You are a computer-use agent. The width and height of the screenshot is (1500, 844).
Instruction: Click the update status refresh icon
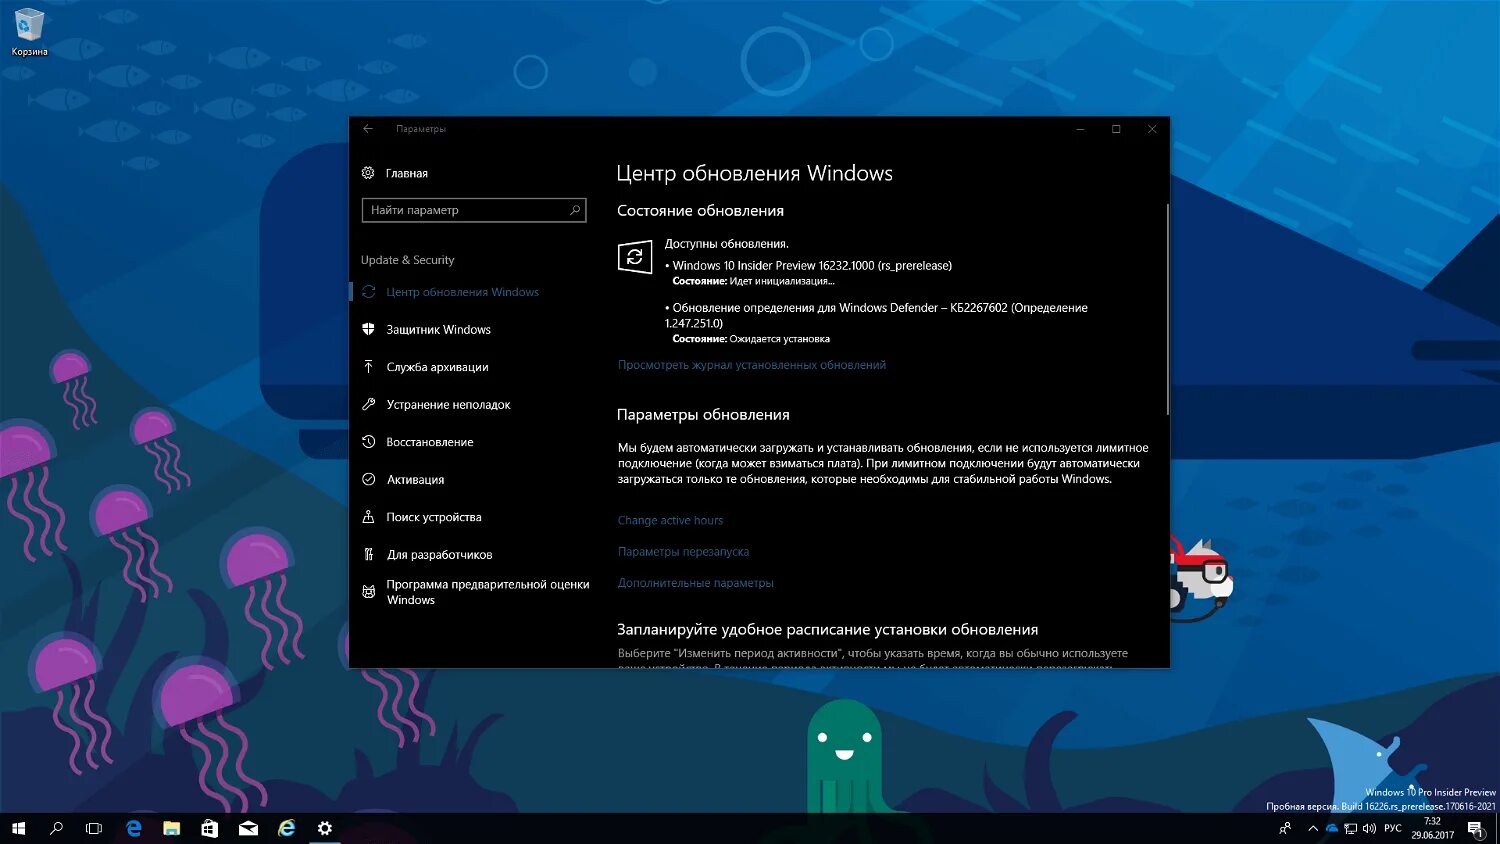pos(634,257)
